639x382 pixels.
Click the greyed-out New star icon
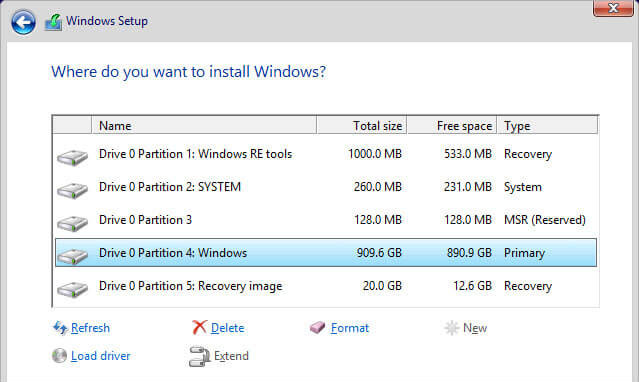[x=451, y=328]
